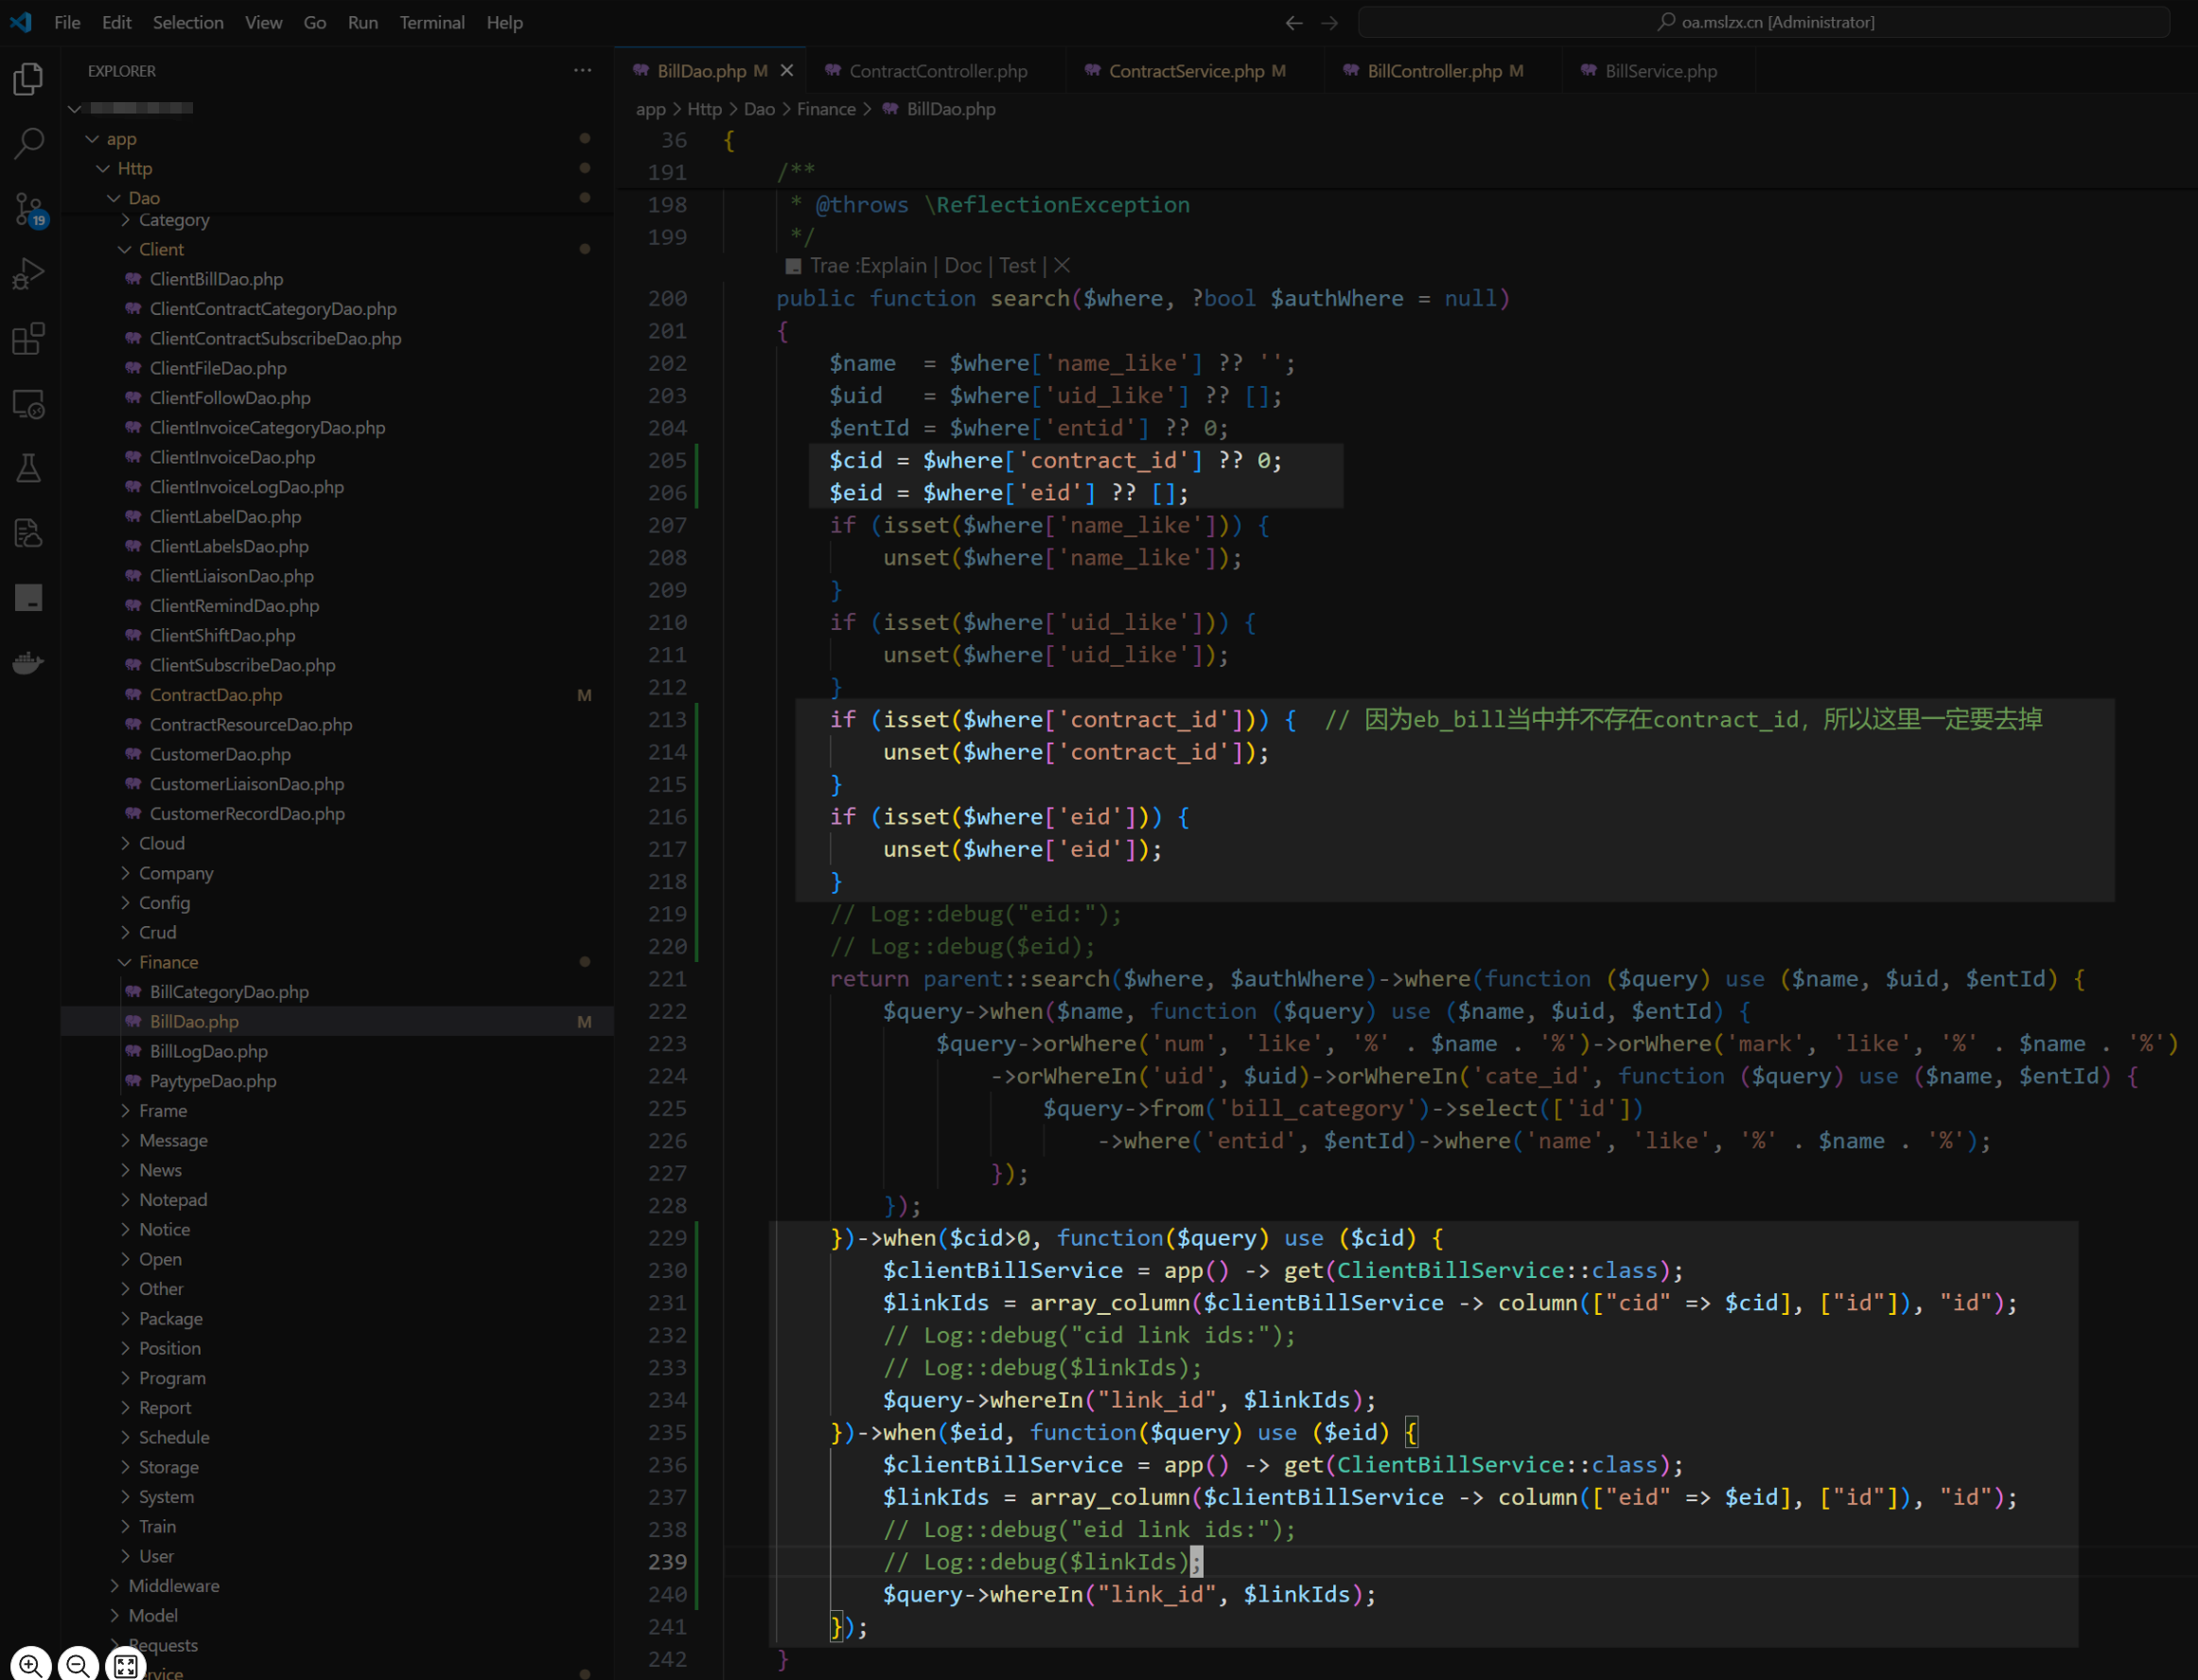
Task: Close the BillDao.php tab
Action: pos(787,70)
